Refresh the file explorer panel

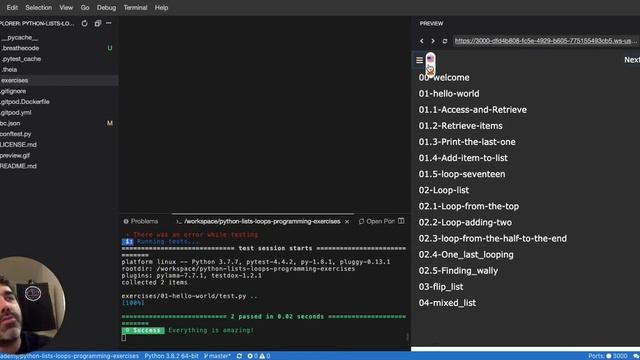tap(84, 23)
